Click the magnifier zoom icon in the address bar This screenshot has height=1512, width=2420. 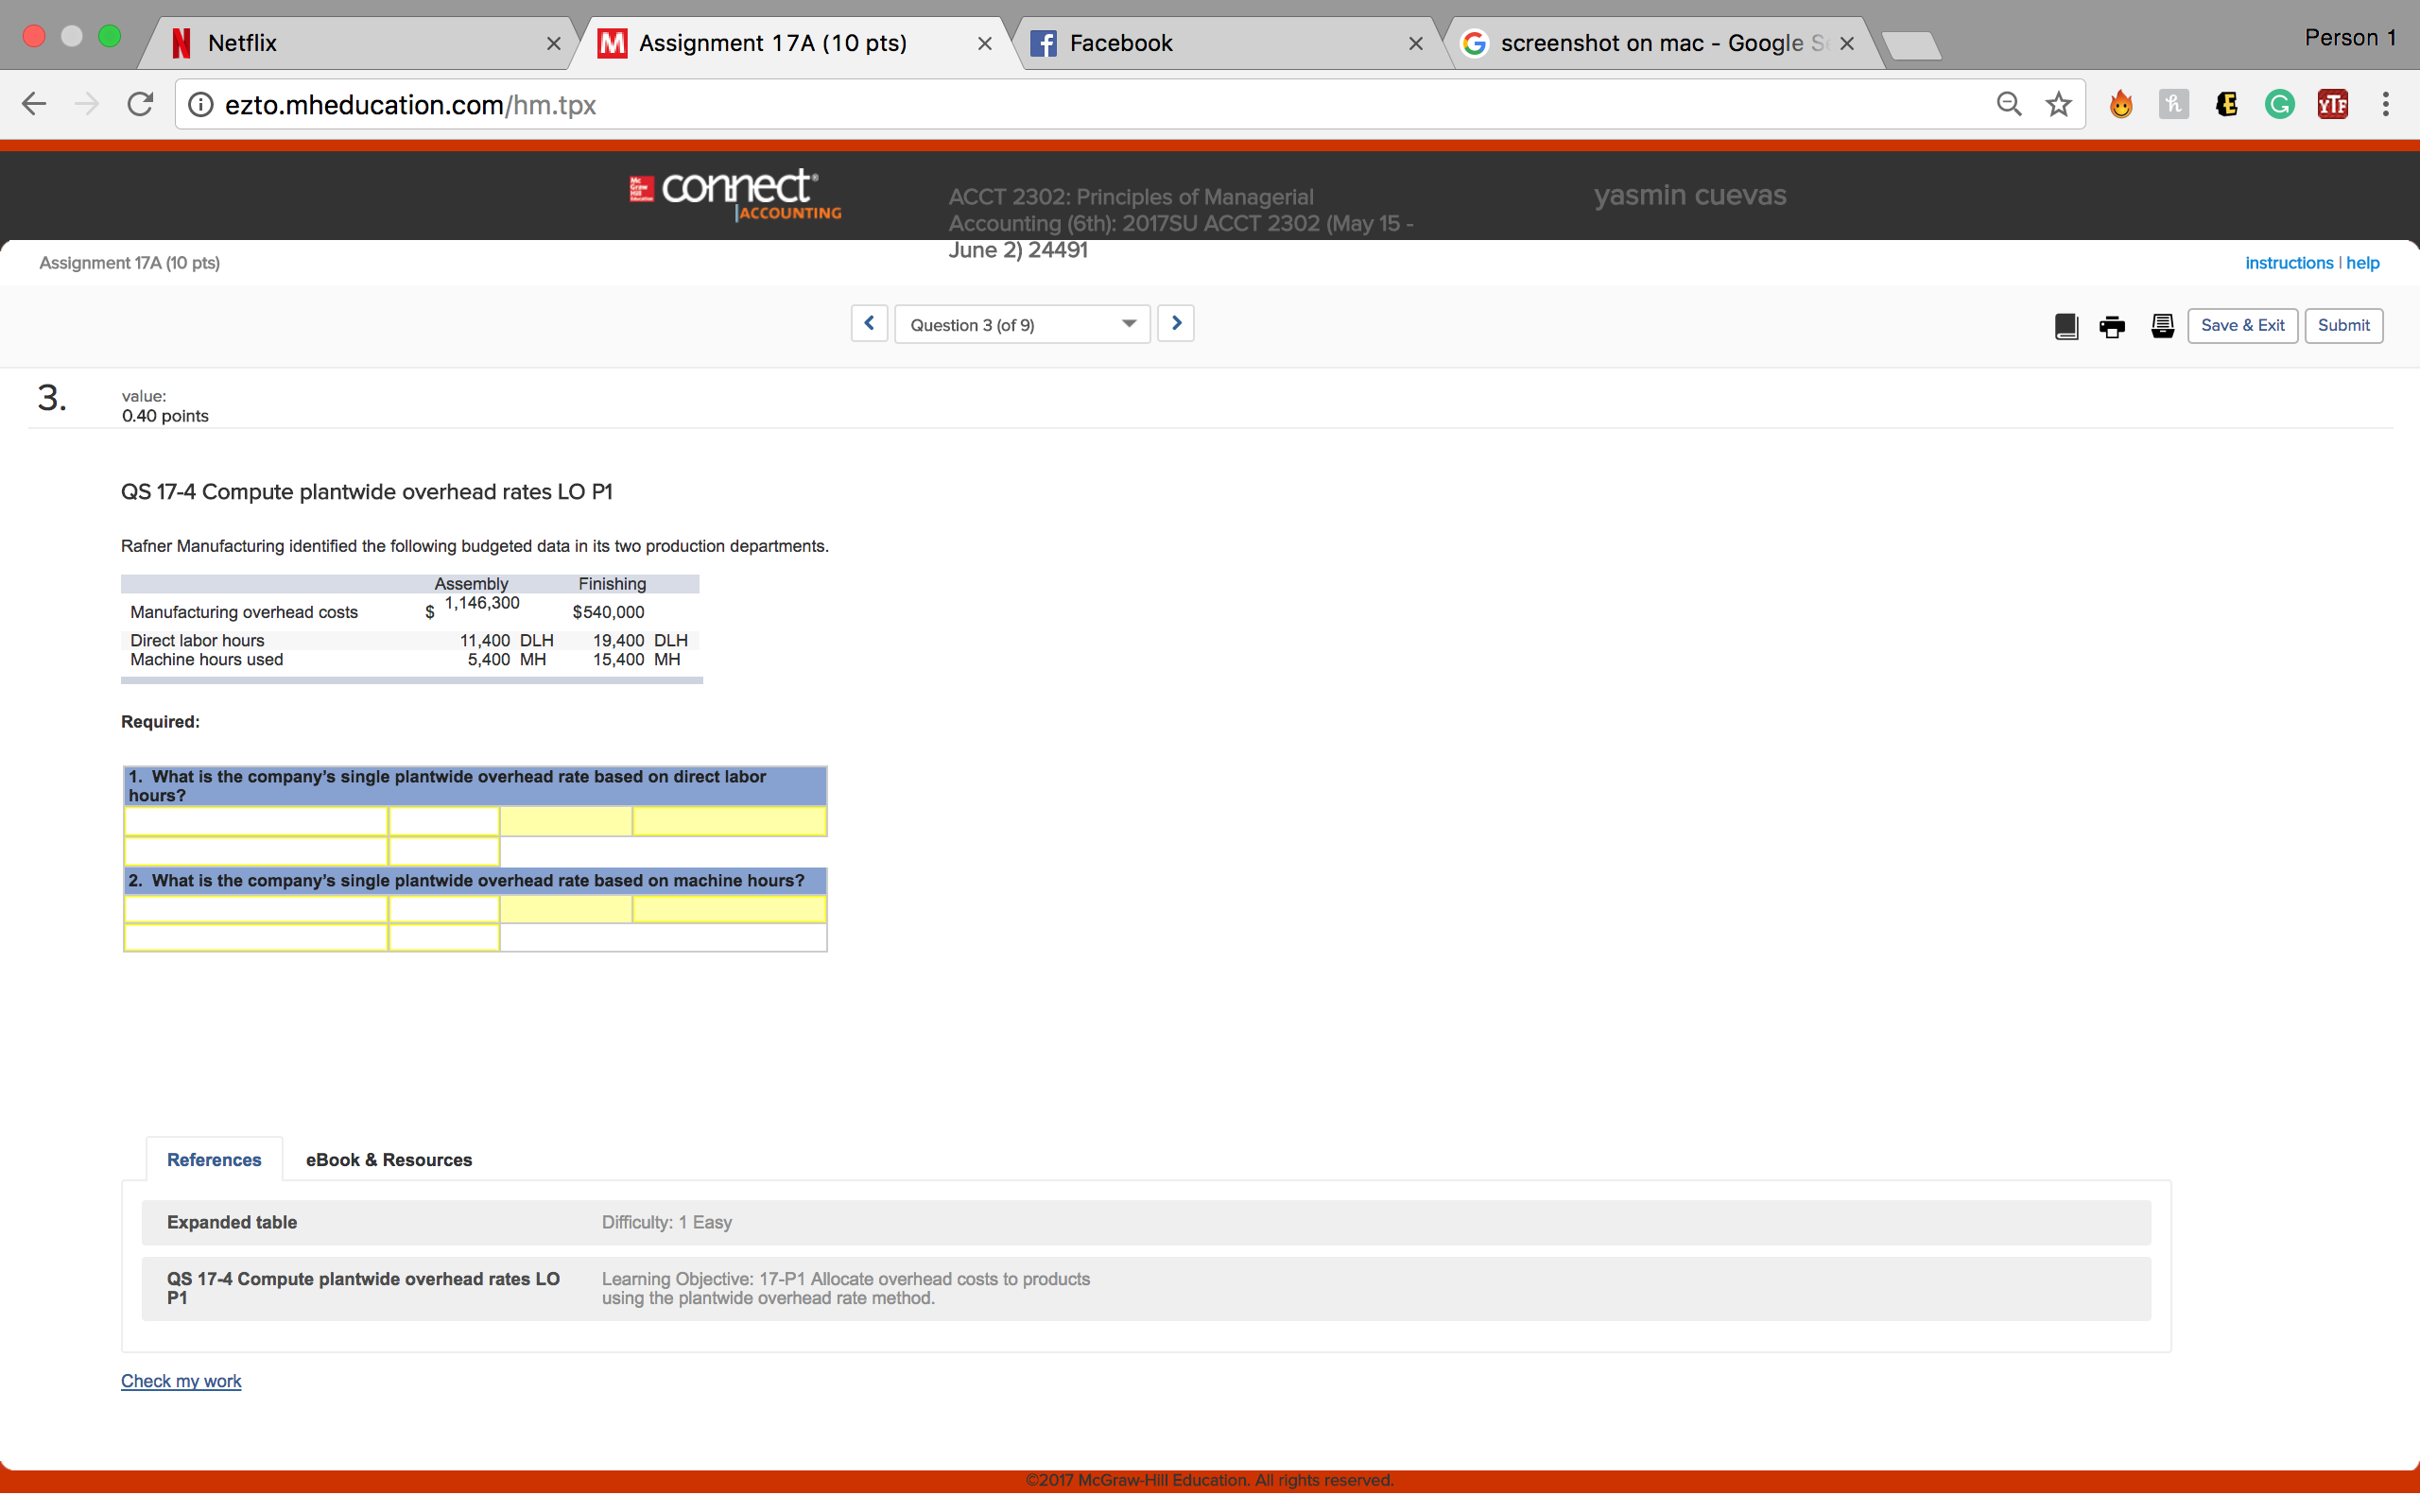coord(2008,103)
